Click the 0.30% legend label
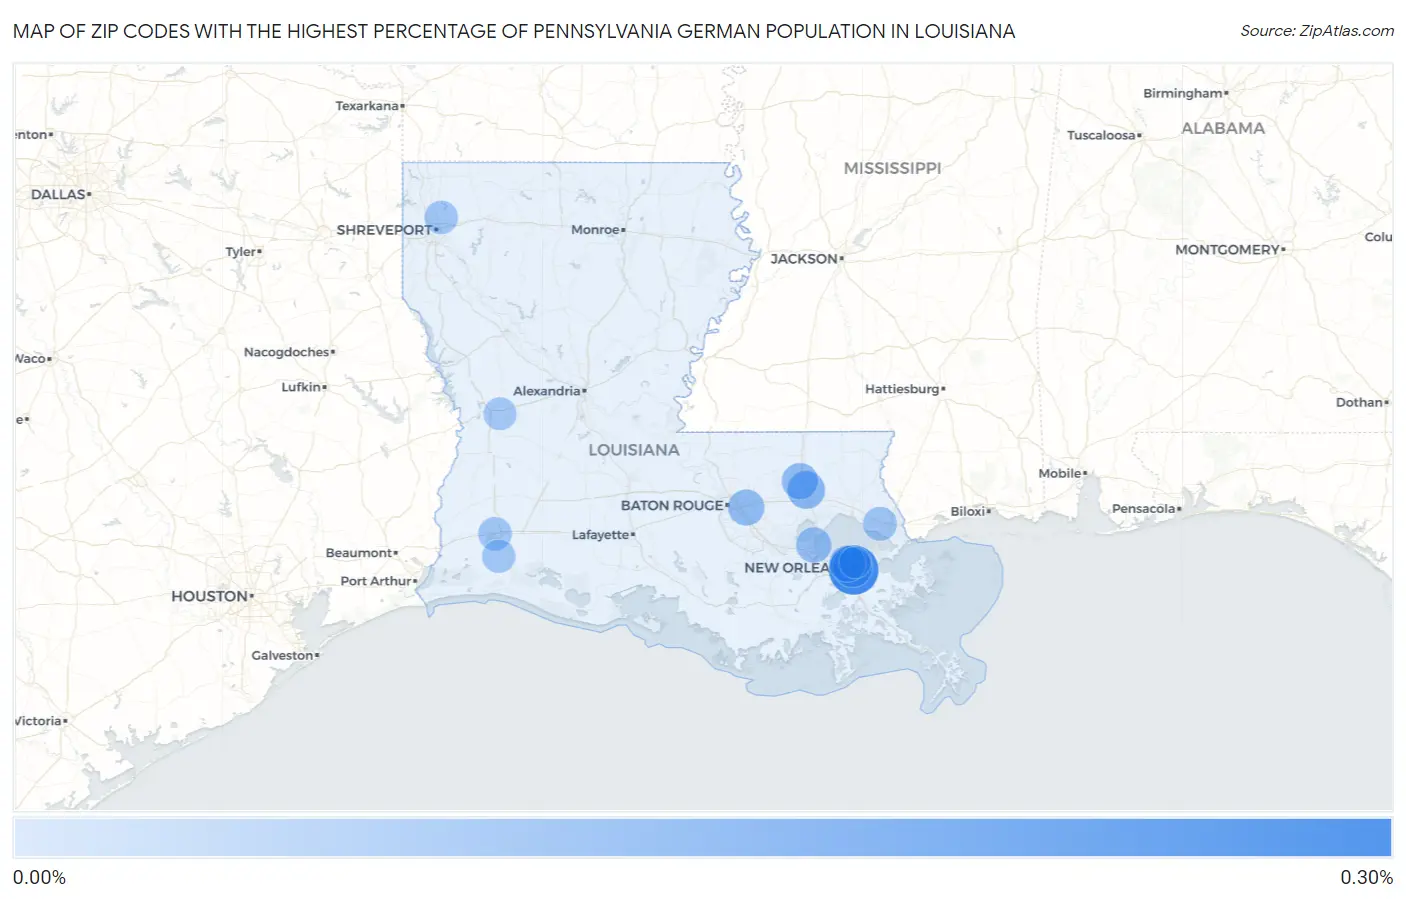This screenshot has height=899, width=1406. [1366, 877]
